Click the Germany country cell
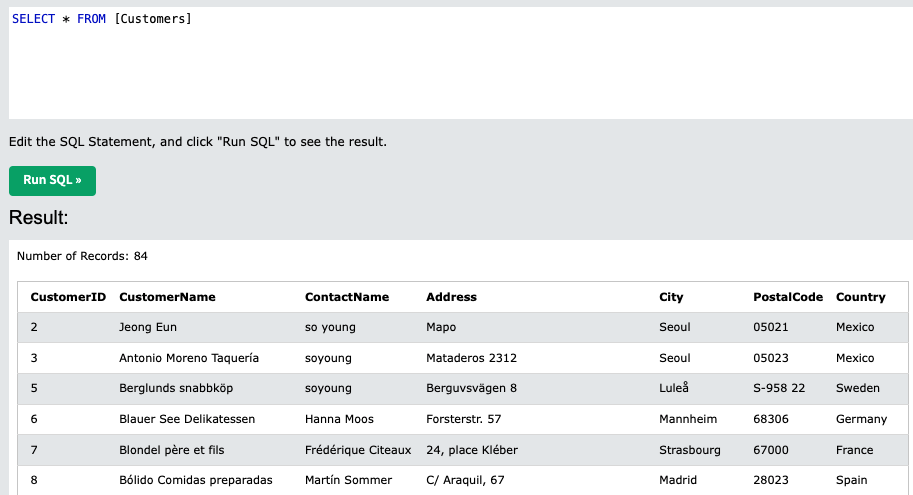 point(861,419)
